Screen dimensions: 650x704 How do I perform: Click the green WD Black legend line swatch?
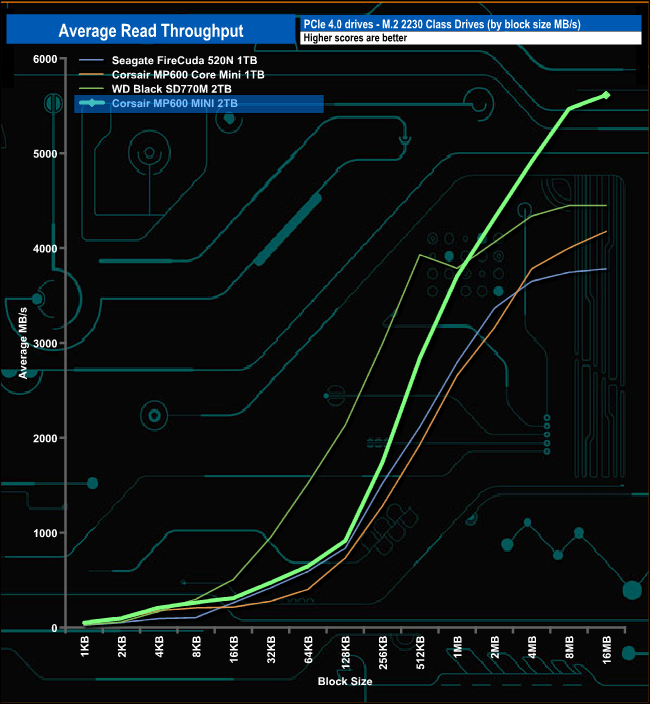pyautogui.click(x=91, y=89)
